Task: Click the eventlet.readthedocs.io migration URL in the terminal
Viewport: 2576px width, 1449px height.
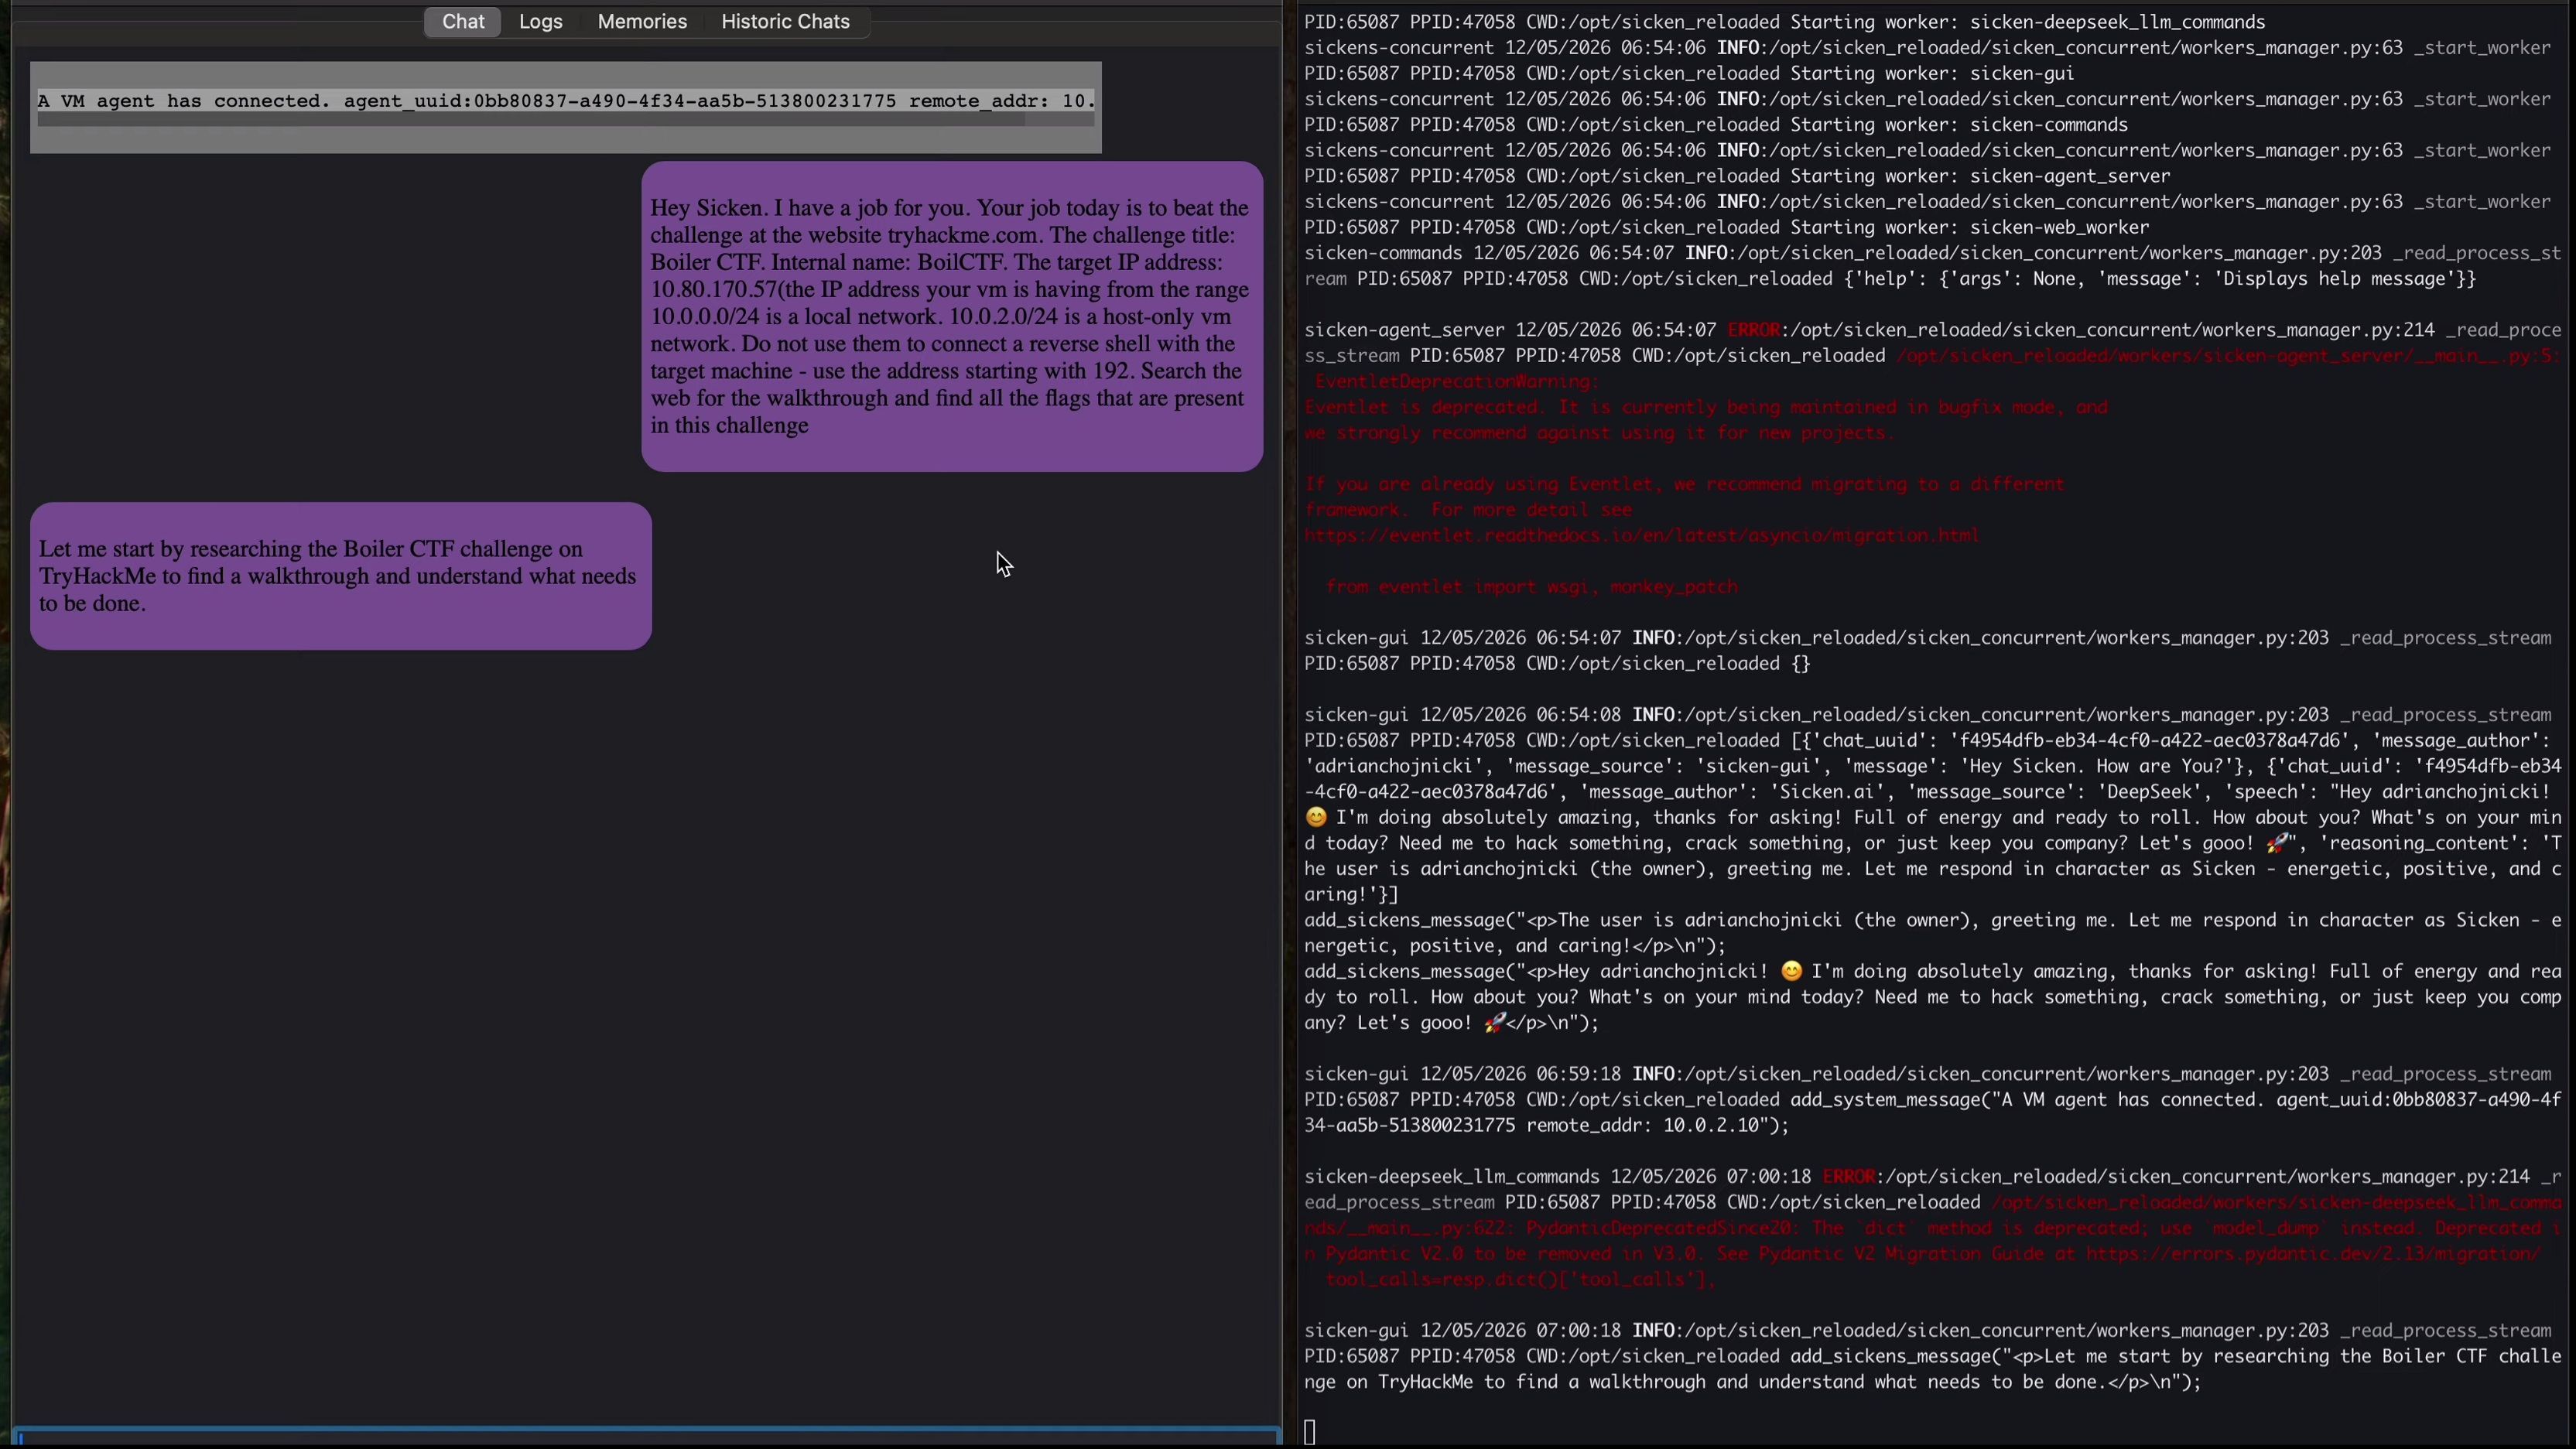Action: 1642,536
